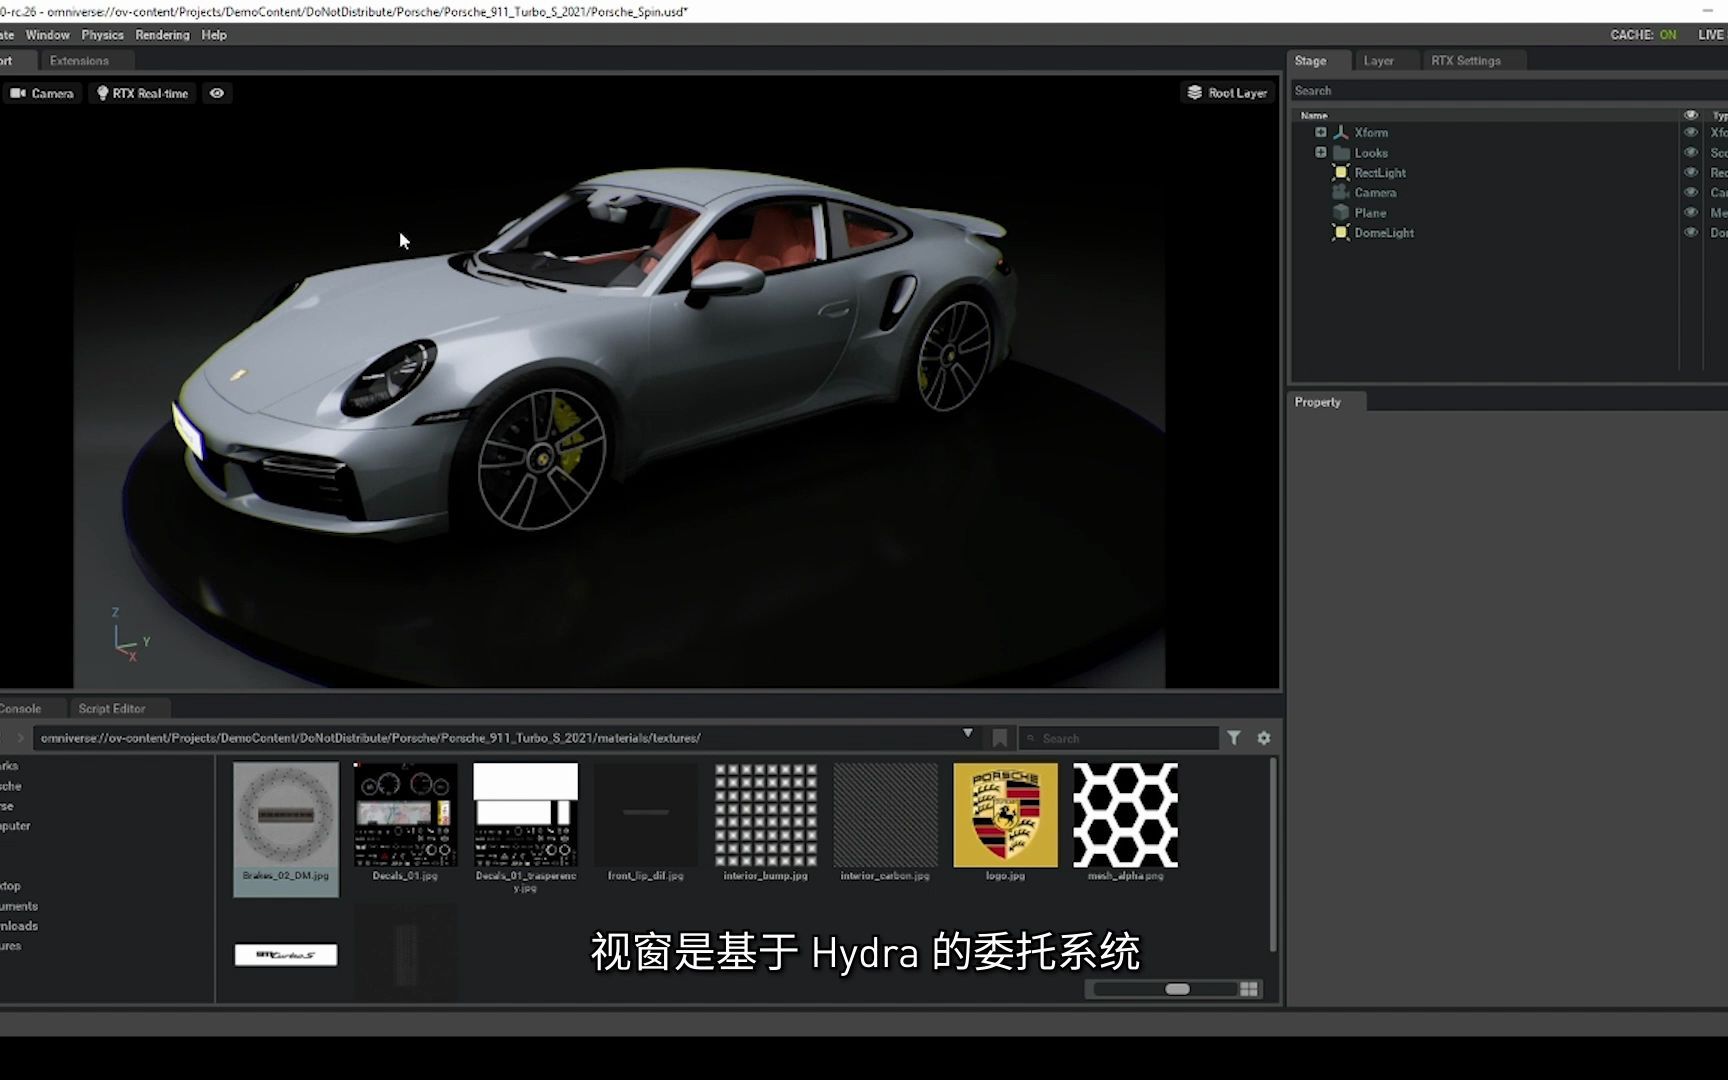Select the DomeLight item in Stage

click(1383, 233)
